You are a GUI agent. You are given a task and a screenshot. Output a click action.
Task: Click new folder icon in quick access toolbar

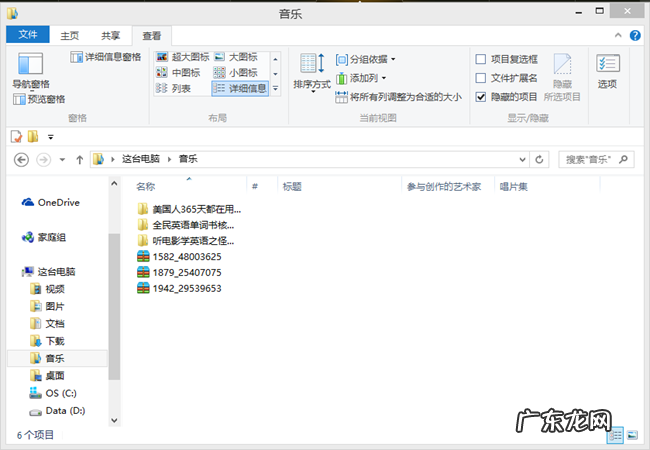coord(33,136)
